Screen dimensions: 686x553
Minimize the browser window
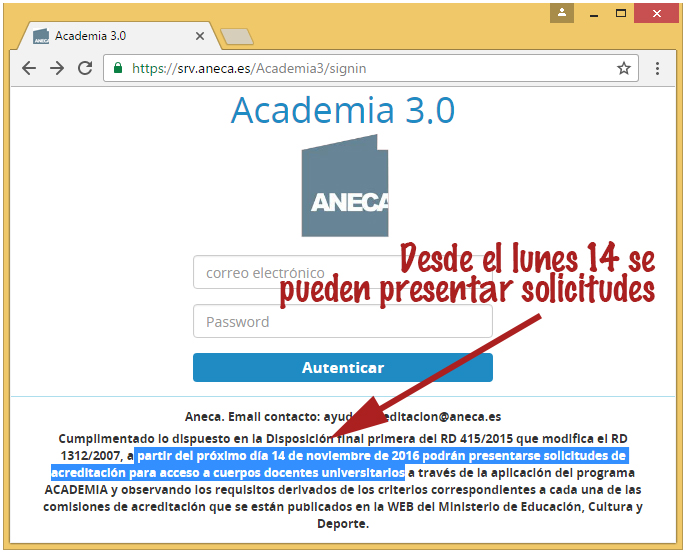[x=594, y=14]
